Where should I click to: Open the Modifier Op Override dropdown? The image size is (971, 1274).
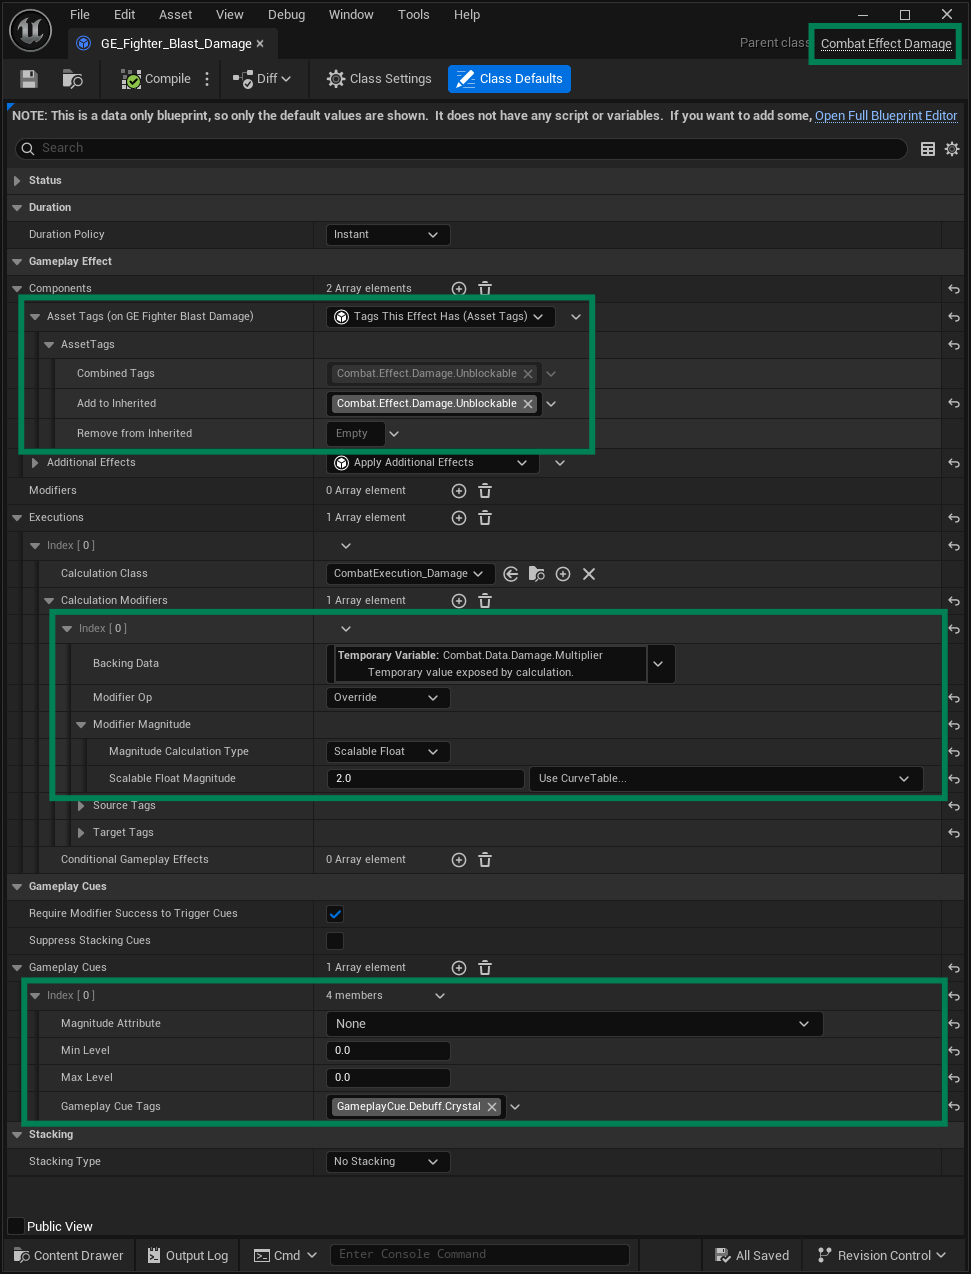pyautogui.click(x=388, y=698)
